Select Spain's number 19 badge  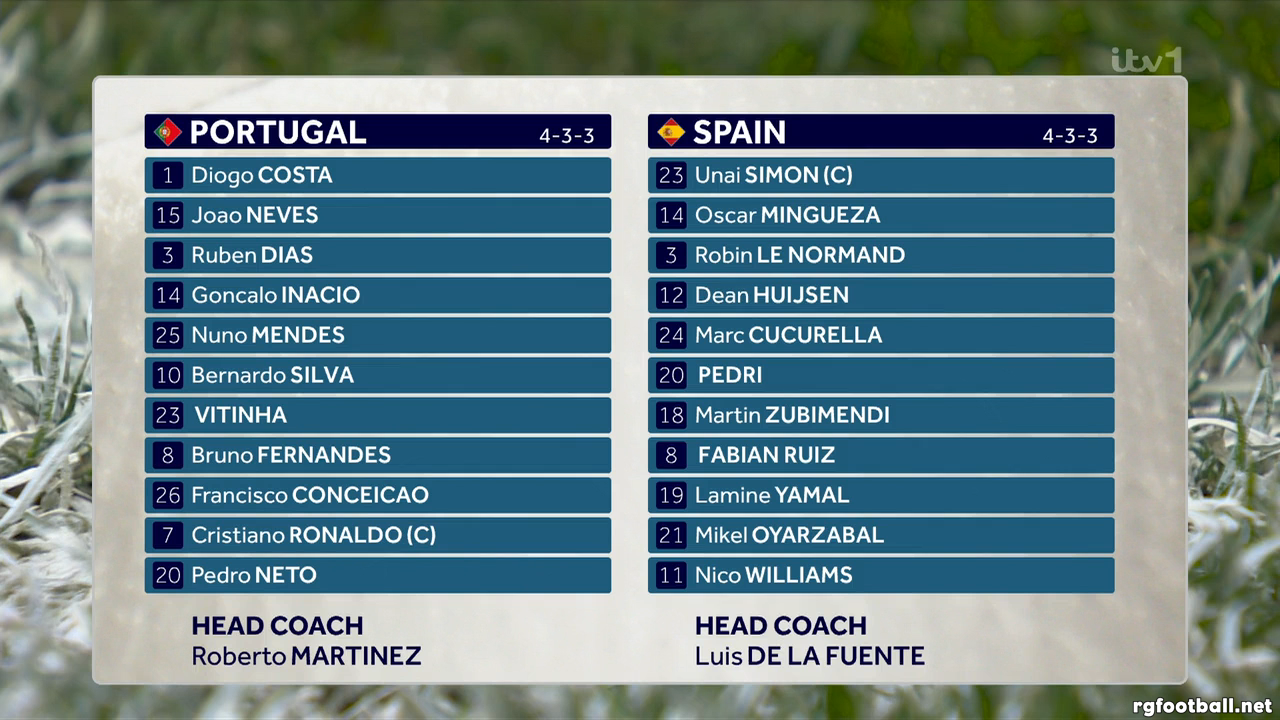[x=671, y=495]
